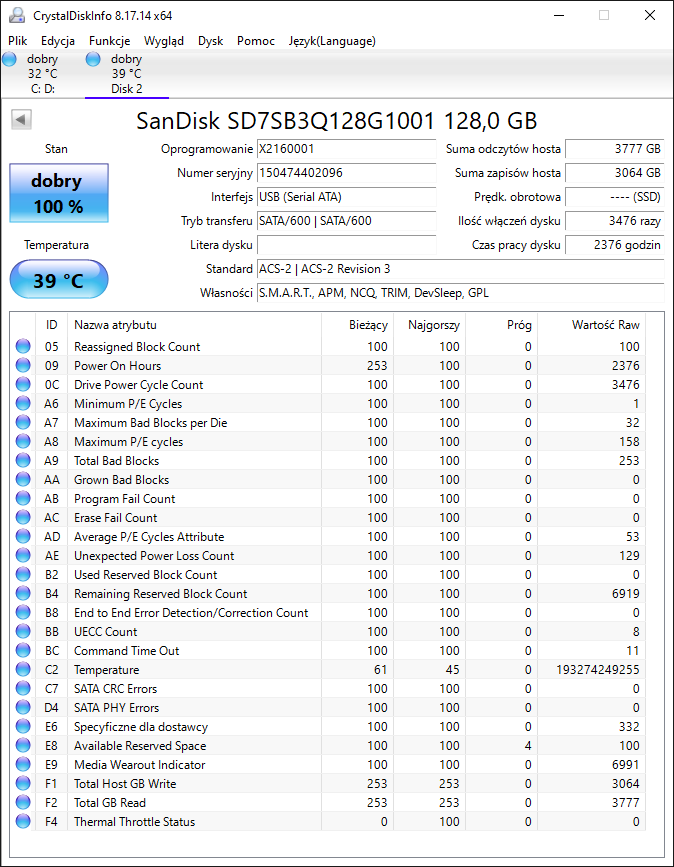Open the Pomoc menu
674x867 pixels.
[255, 41]
